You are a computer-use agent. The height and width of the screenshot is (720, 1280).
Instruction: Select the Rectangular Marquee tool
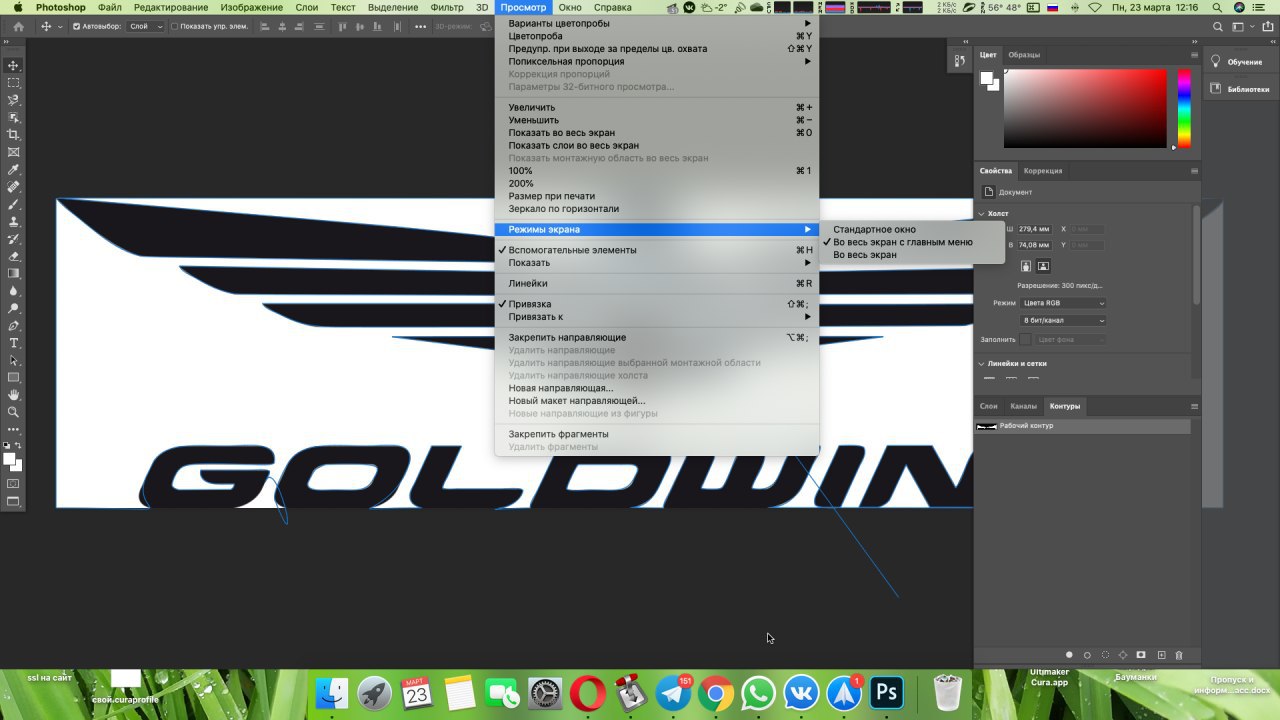[14, 82]
